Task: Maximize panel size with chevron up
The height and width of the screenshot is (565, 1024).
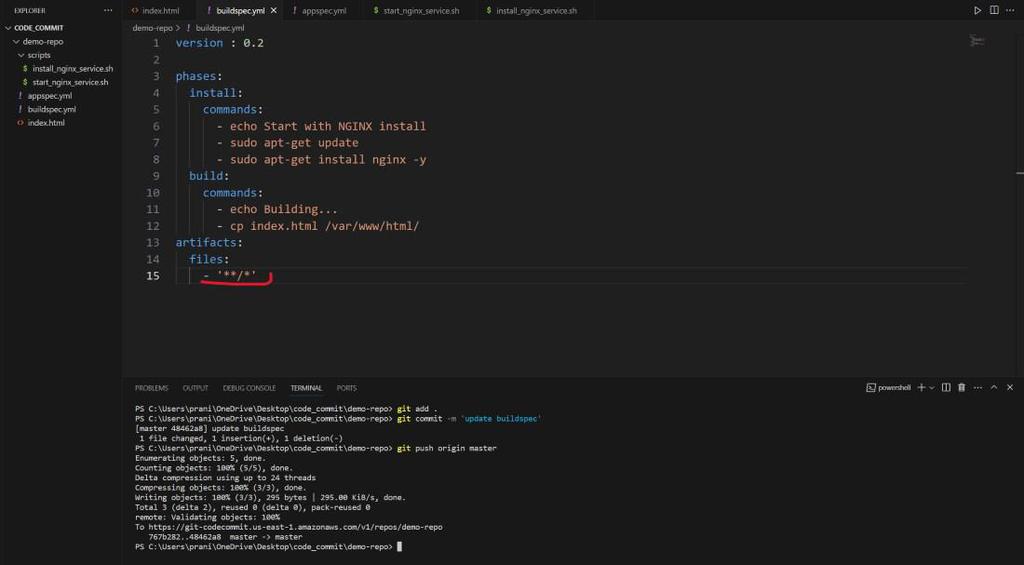Action: click(994, 387)
